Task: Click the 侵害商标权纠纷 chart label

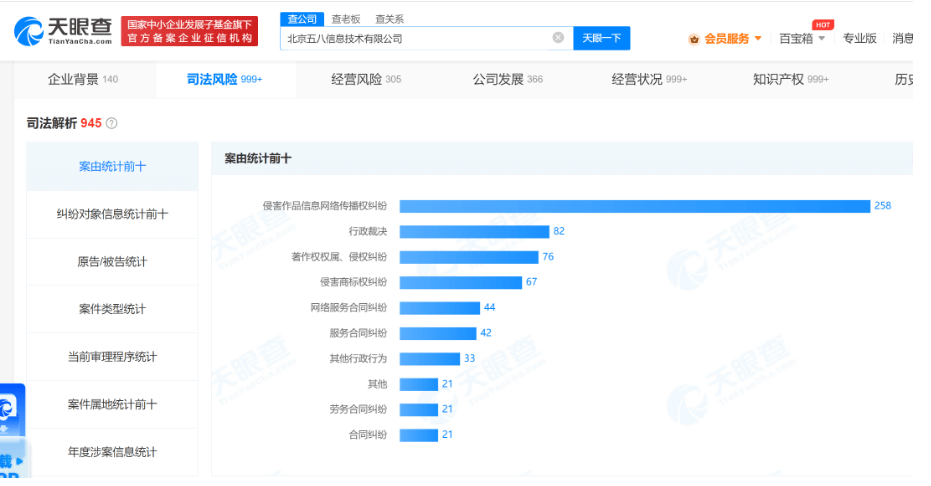Action: point(354,282)
